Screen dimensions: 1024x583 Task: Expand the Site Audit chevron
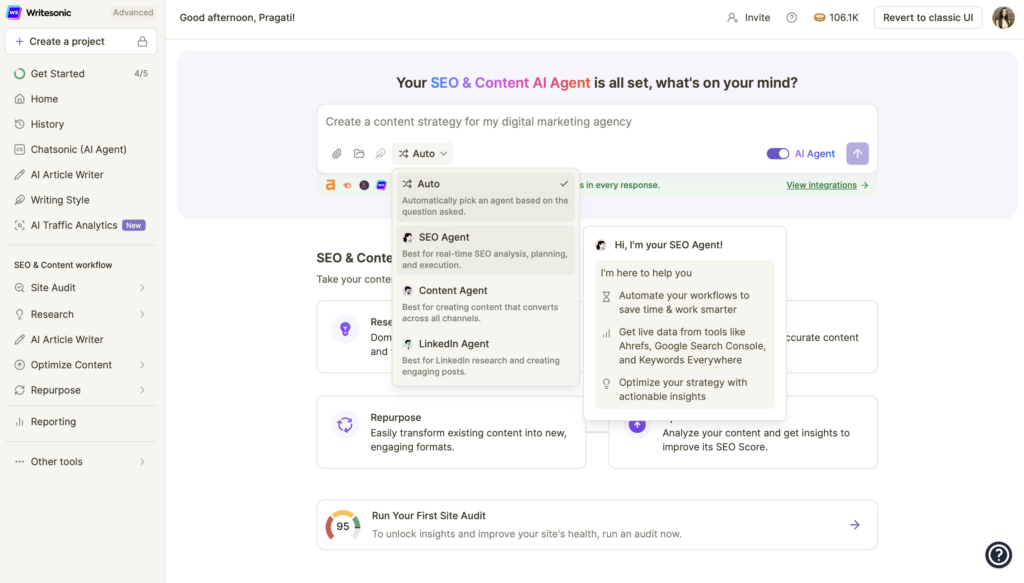coord(142,288)
